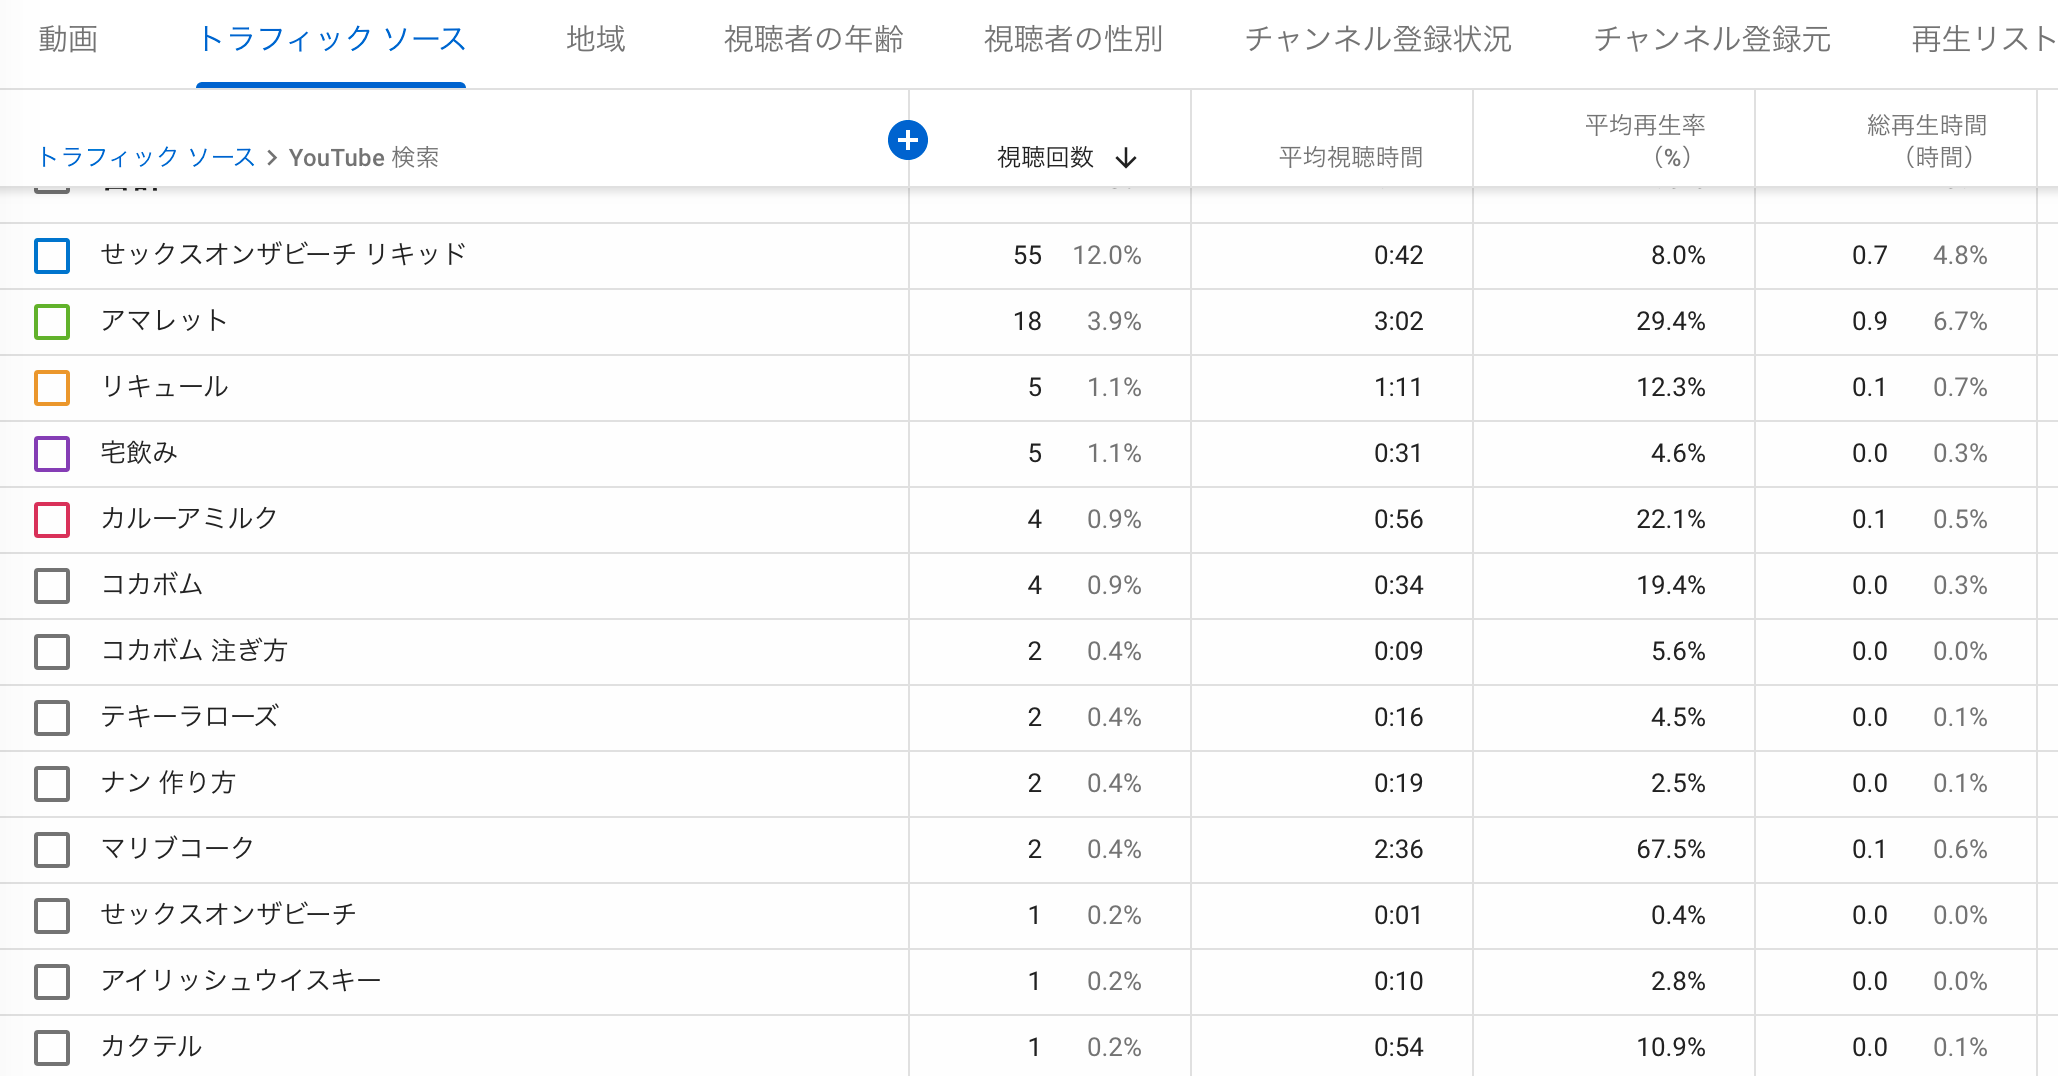This screenshot has height=1076, width=2058.
Task: Check the マリブコーク row checkbox
Action: pyautogui.click(x=52, y=850)
